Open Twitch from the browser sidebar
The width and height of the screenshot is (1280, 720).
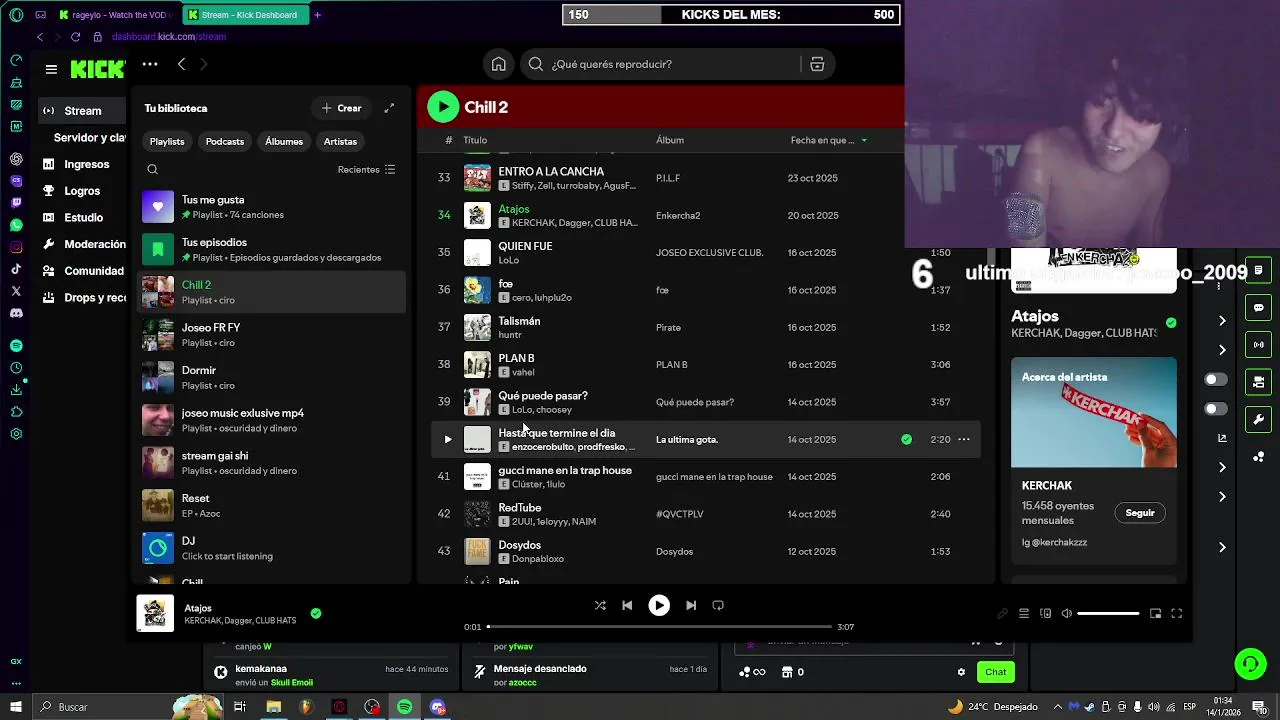click(16, 203)
